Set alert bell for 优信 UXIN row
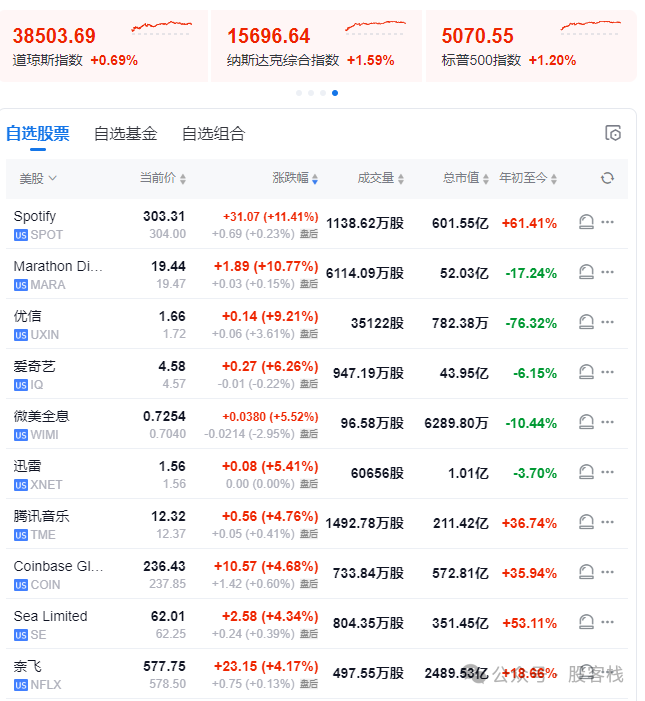The image size is (645, 701). coord(586,322)
